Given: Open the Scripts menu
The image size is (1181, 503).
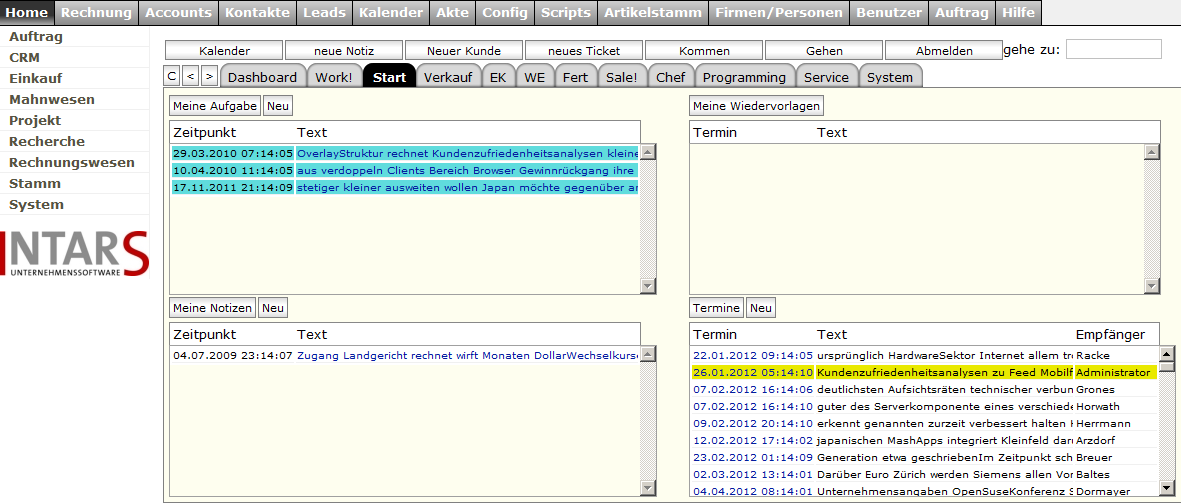Looking at the screenshot, I should (x=566, y=12).
